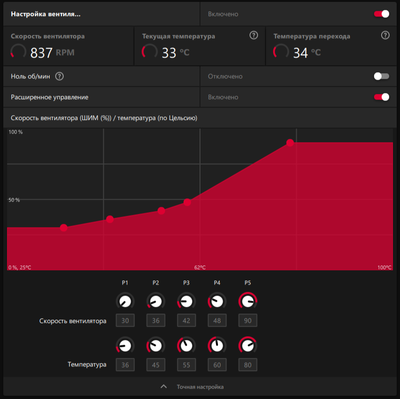Toggle the Настройка вентилятора switch off
Image resolution: width=400 pixels, height=399 pixels.
[x=381, y=14]
